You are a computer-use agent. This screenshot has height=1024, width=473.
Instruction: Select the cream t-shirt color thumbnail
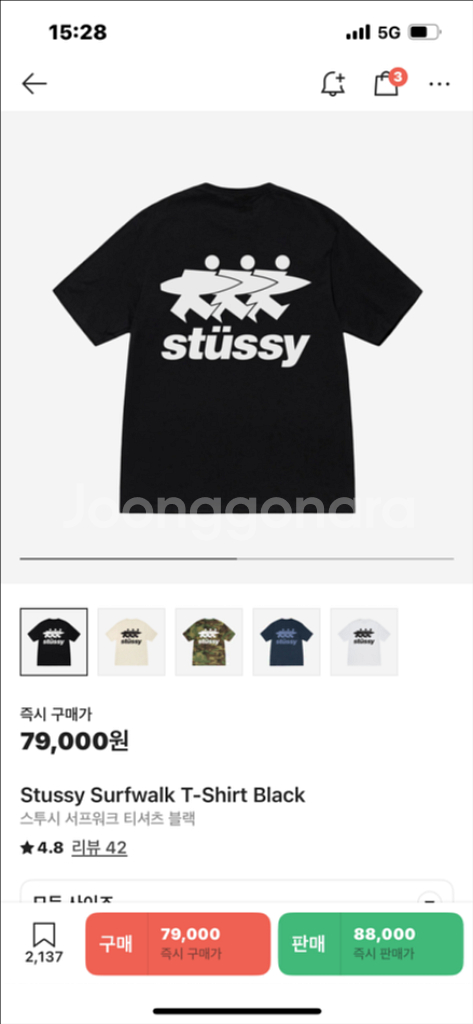click(x=131, y=641)
